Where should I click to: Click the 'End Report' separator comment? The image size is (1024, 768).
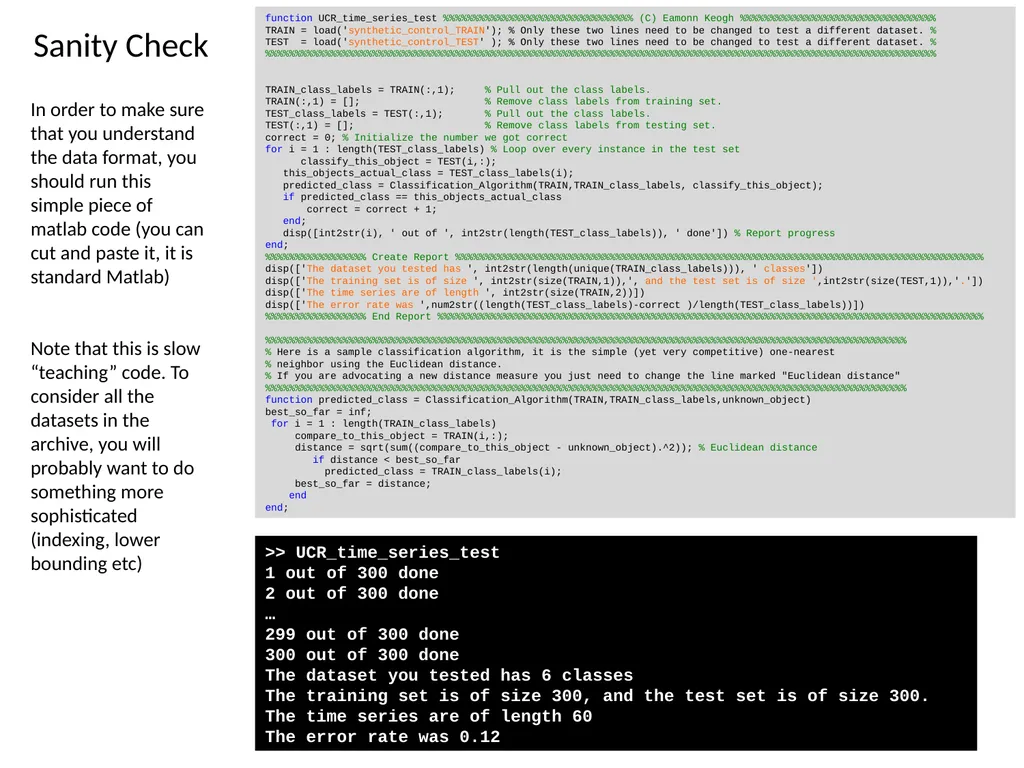624,317
